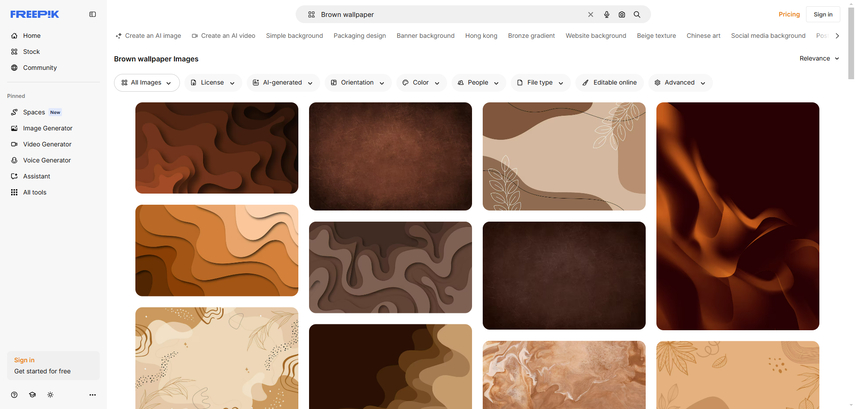Open dark brown papercut waves thumbnail

coord(216,148)
